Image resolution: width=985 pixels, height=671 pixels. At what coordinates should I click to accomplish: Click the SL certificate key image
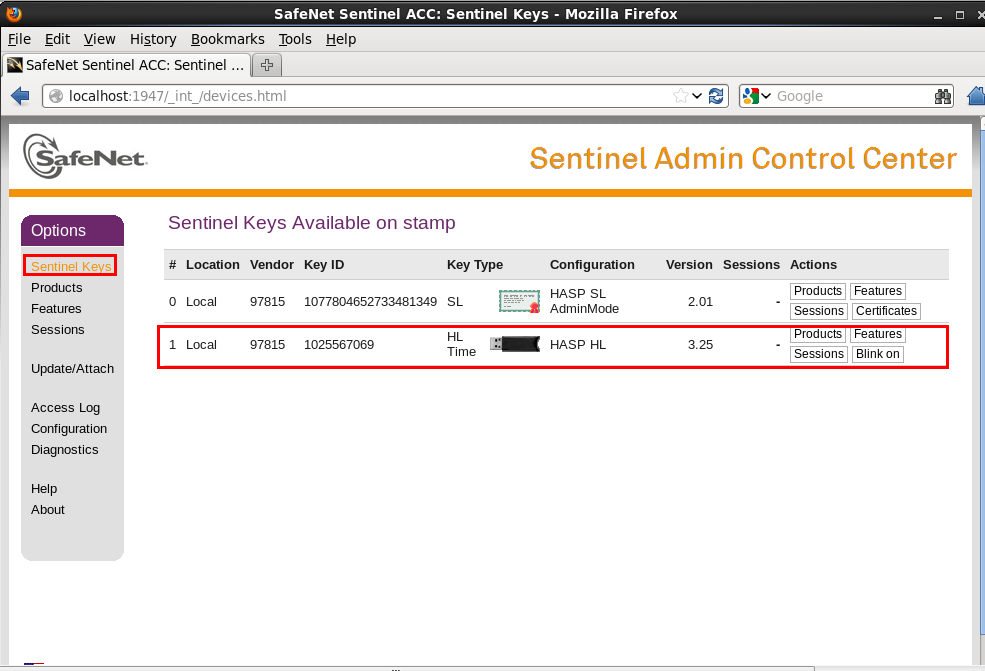(520, 302)
